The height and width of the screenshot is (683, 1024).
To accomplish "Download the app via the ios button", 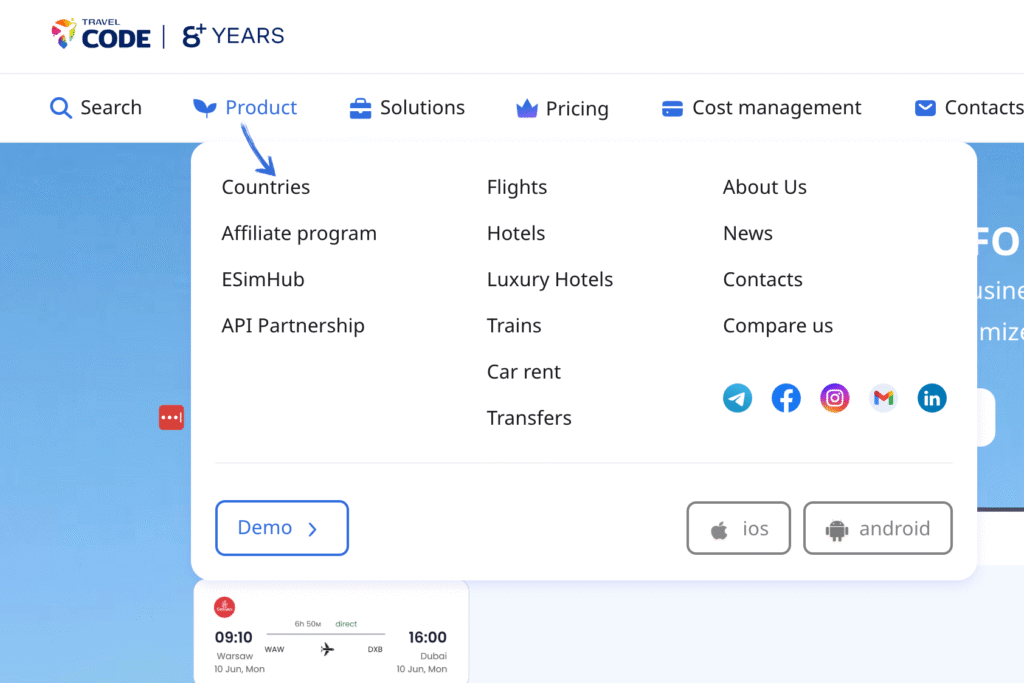I will [x=738, y=528].
